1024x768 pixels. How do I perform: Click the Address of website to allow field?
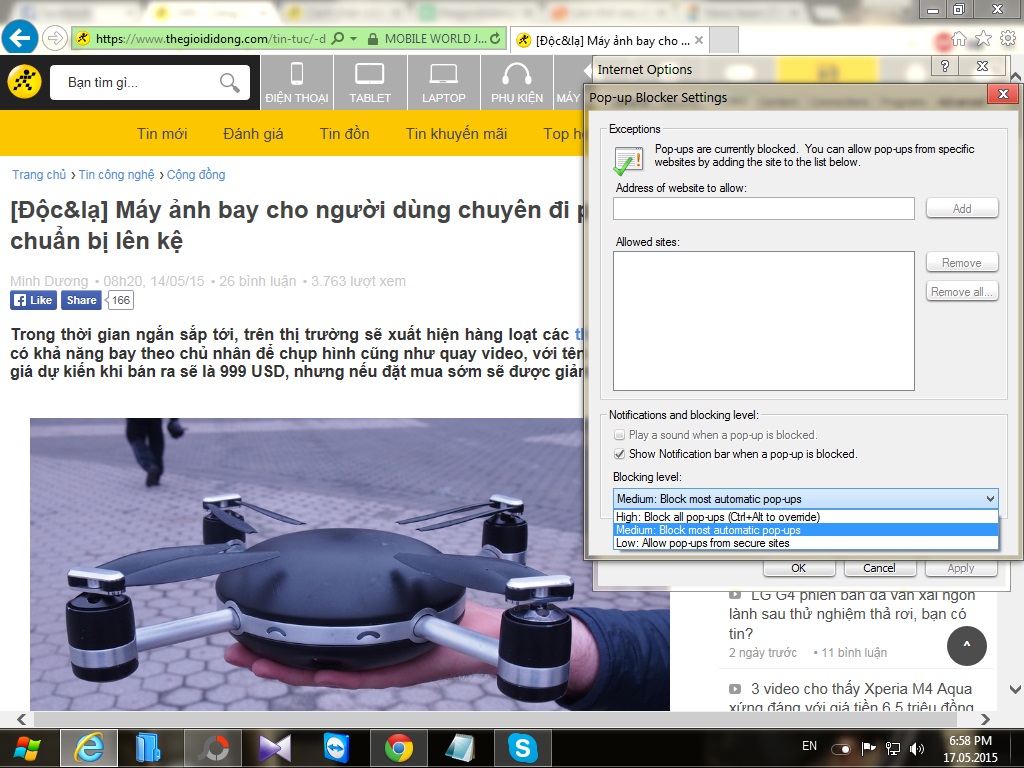763,208
